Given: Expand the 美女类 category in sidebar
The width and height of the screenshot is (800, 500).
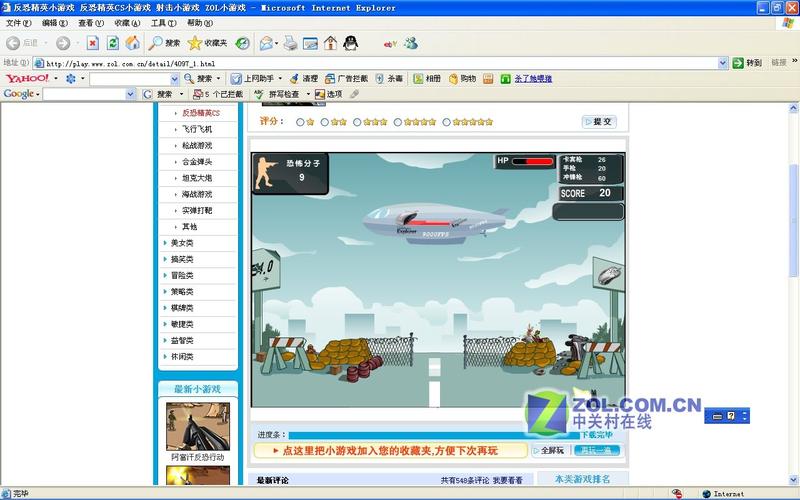Looking at the screenshot, I should pyautogui.click(x=182, y=243).
